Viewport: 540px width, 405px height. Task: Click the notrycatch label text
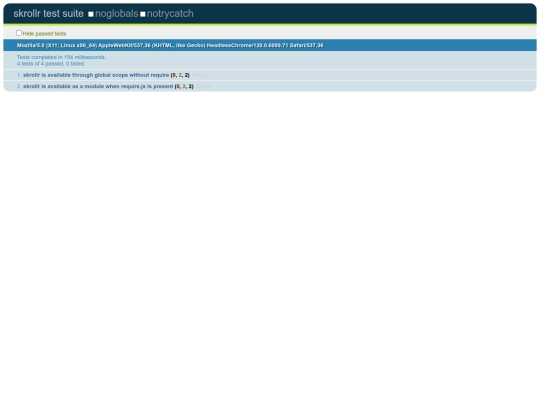coord(170,13)
